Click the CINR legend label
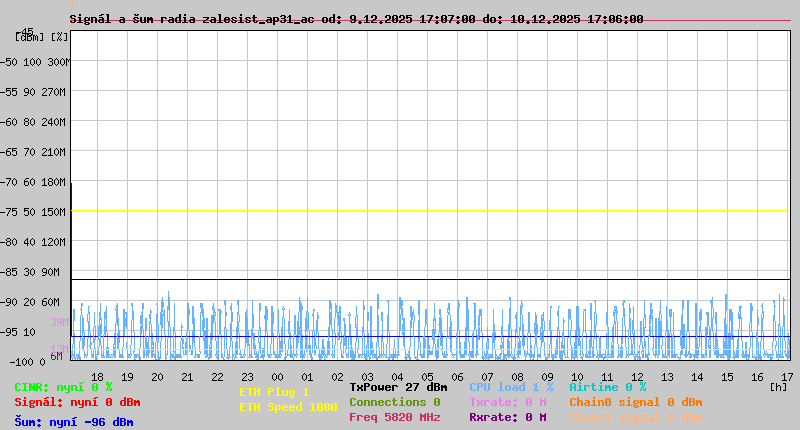Viewport: 800px width, 430px height. [63, 387]
